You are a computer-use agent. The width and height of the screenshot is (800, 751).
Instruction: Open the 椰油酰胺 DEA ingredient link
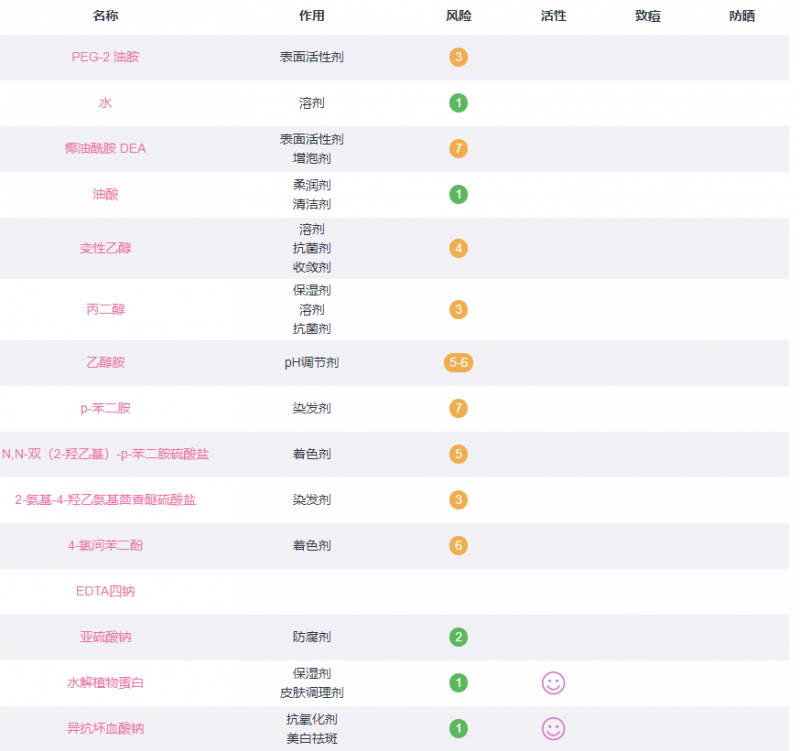click(105, 148)
